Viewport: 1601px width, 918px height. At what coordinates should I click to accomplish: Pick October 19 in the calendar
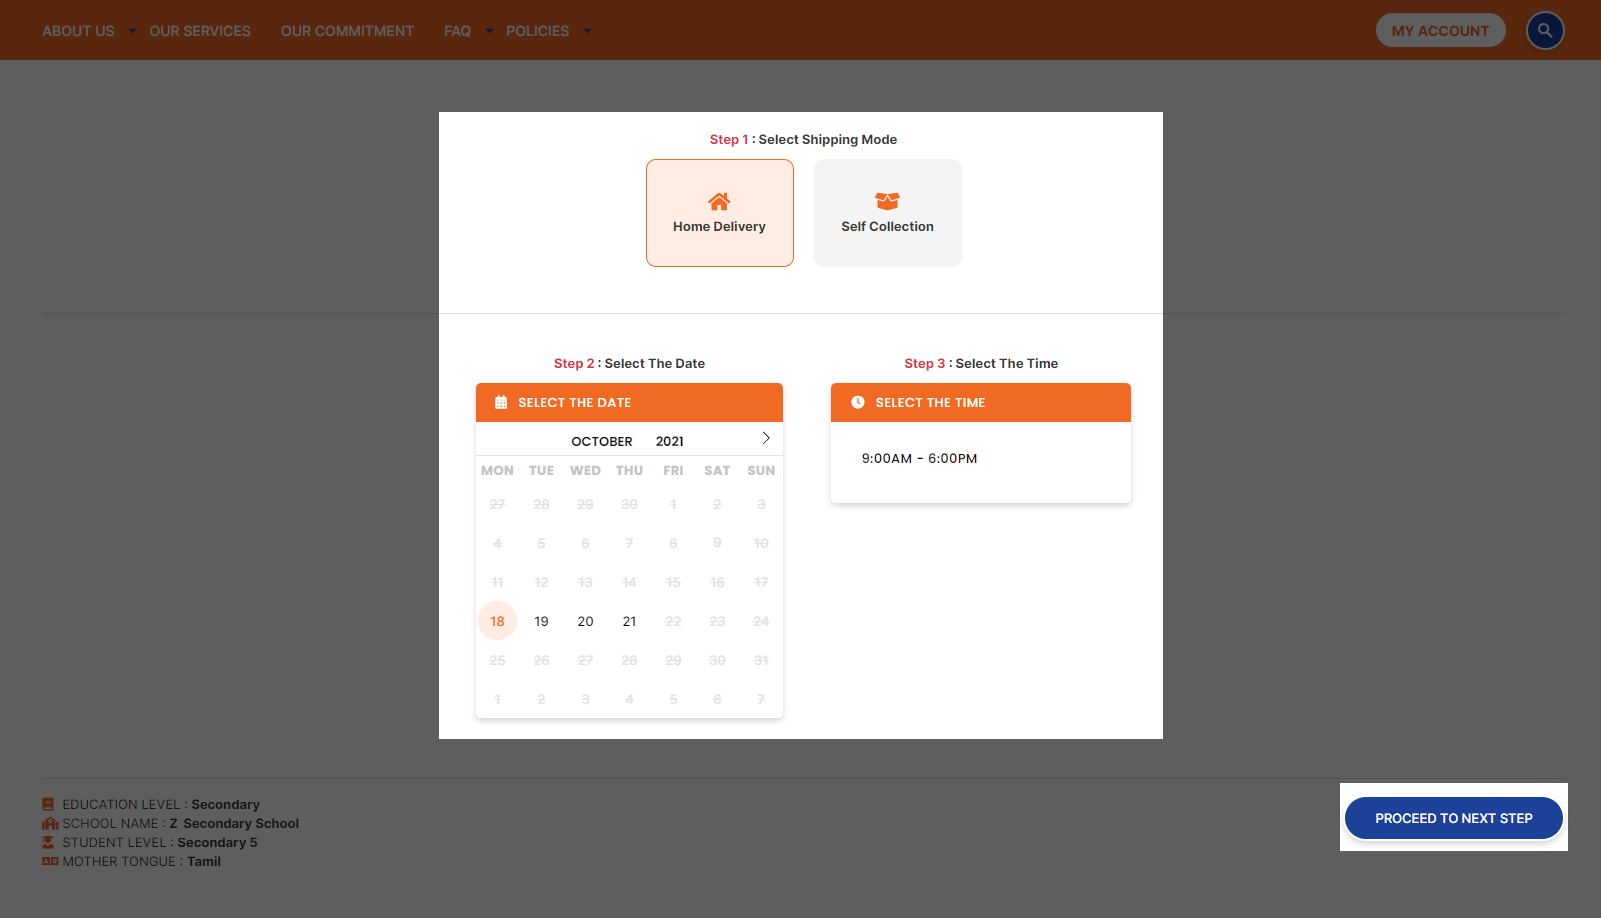tap(541, 621)
